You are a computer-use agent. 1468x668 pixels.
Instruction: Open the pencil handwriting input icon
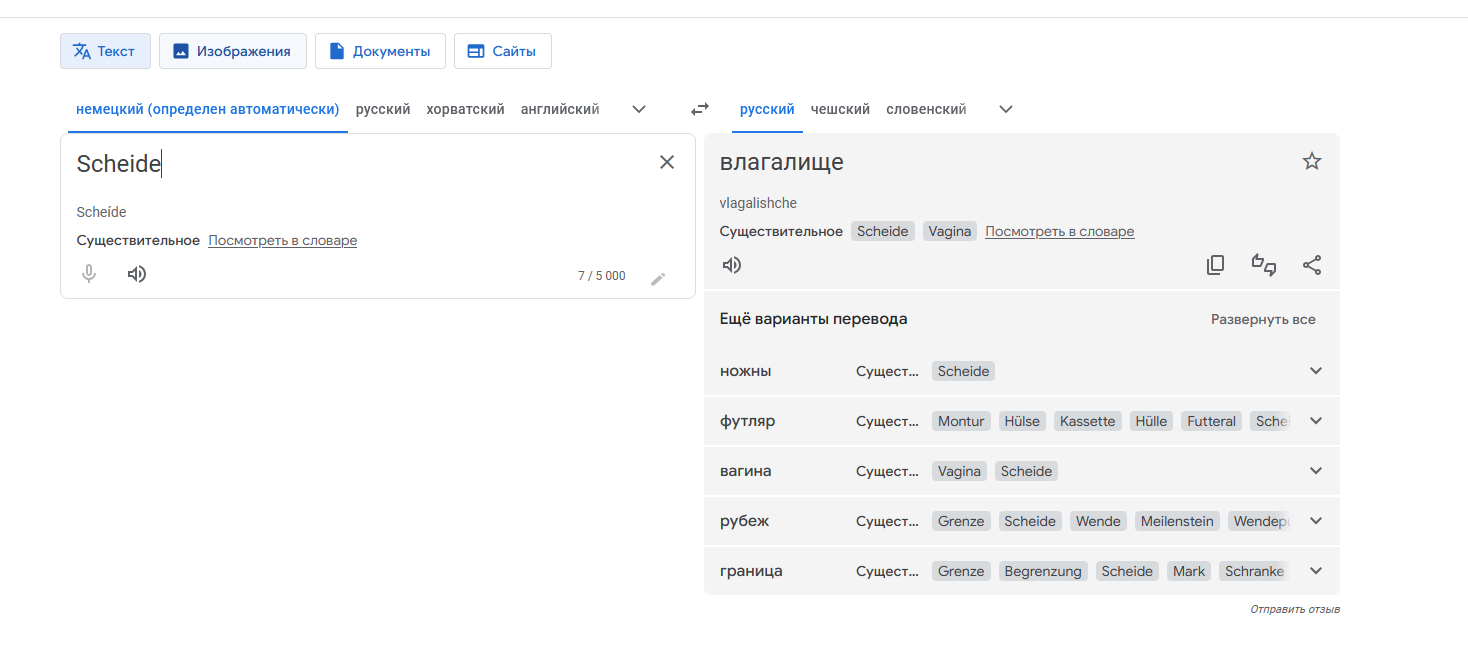658,279
